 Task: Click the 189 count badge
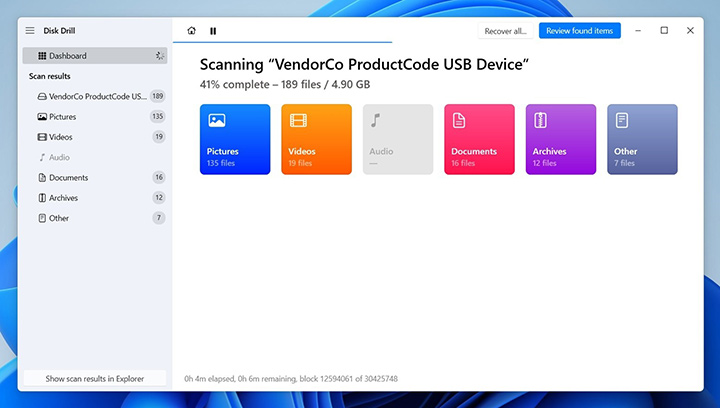(158, 96)
